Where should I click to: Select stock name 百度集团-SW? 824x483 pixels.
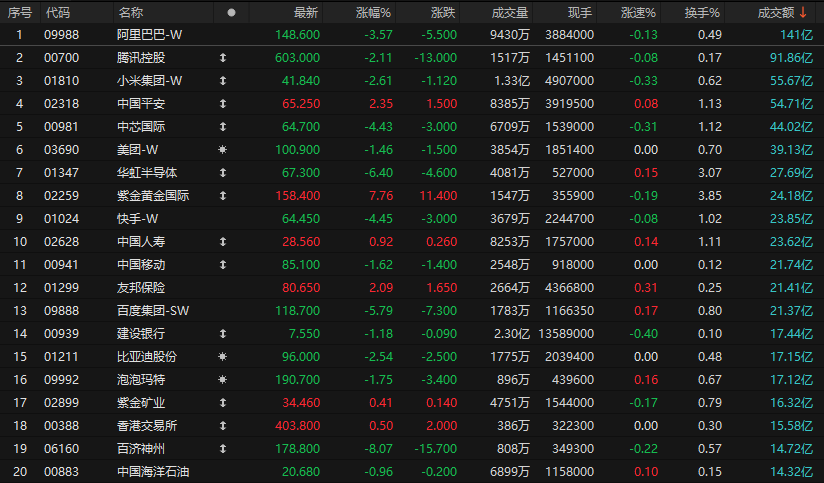click(x=153, y=311)
